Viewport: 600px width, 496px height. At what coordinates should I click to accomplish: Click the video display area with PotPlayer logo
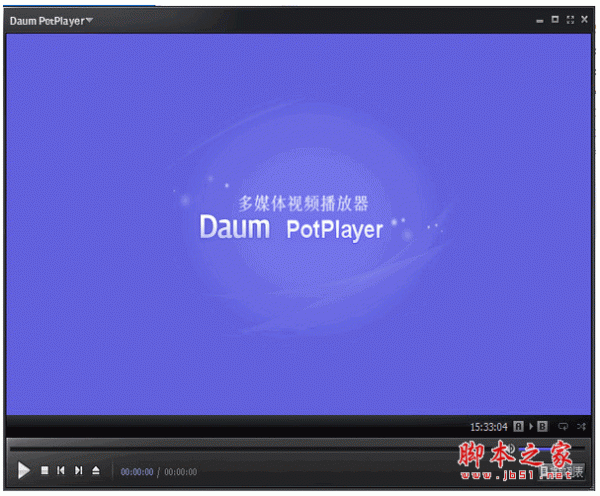point(298,224)
